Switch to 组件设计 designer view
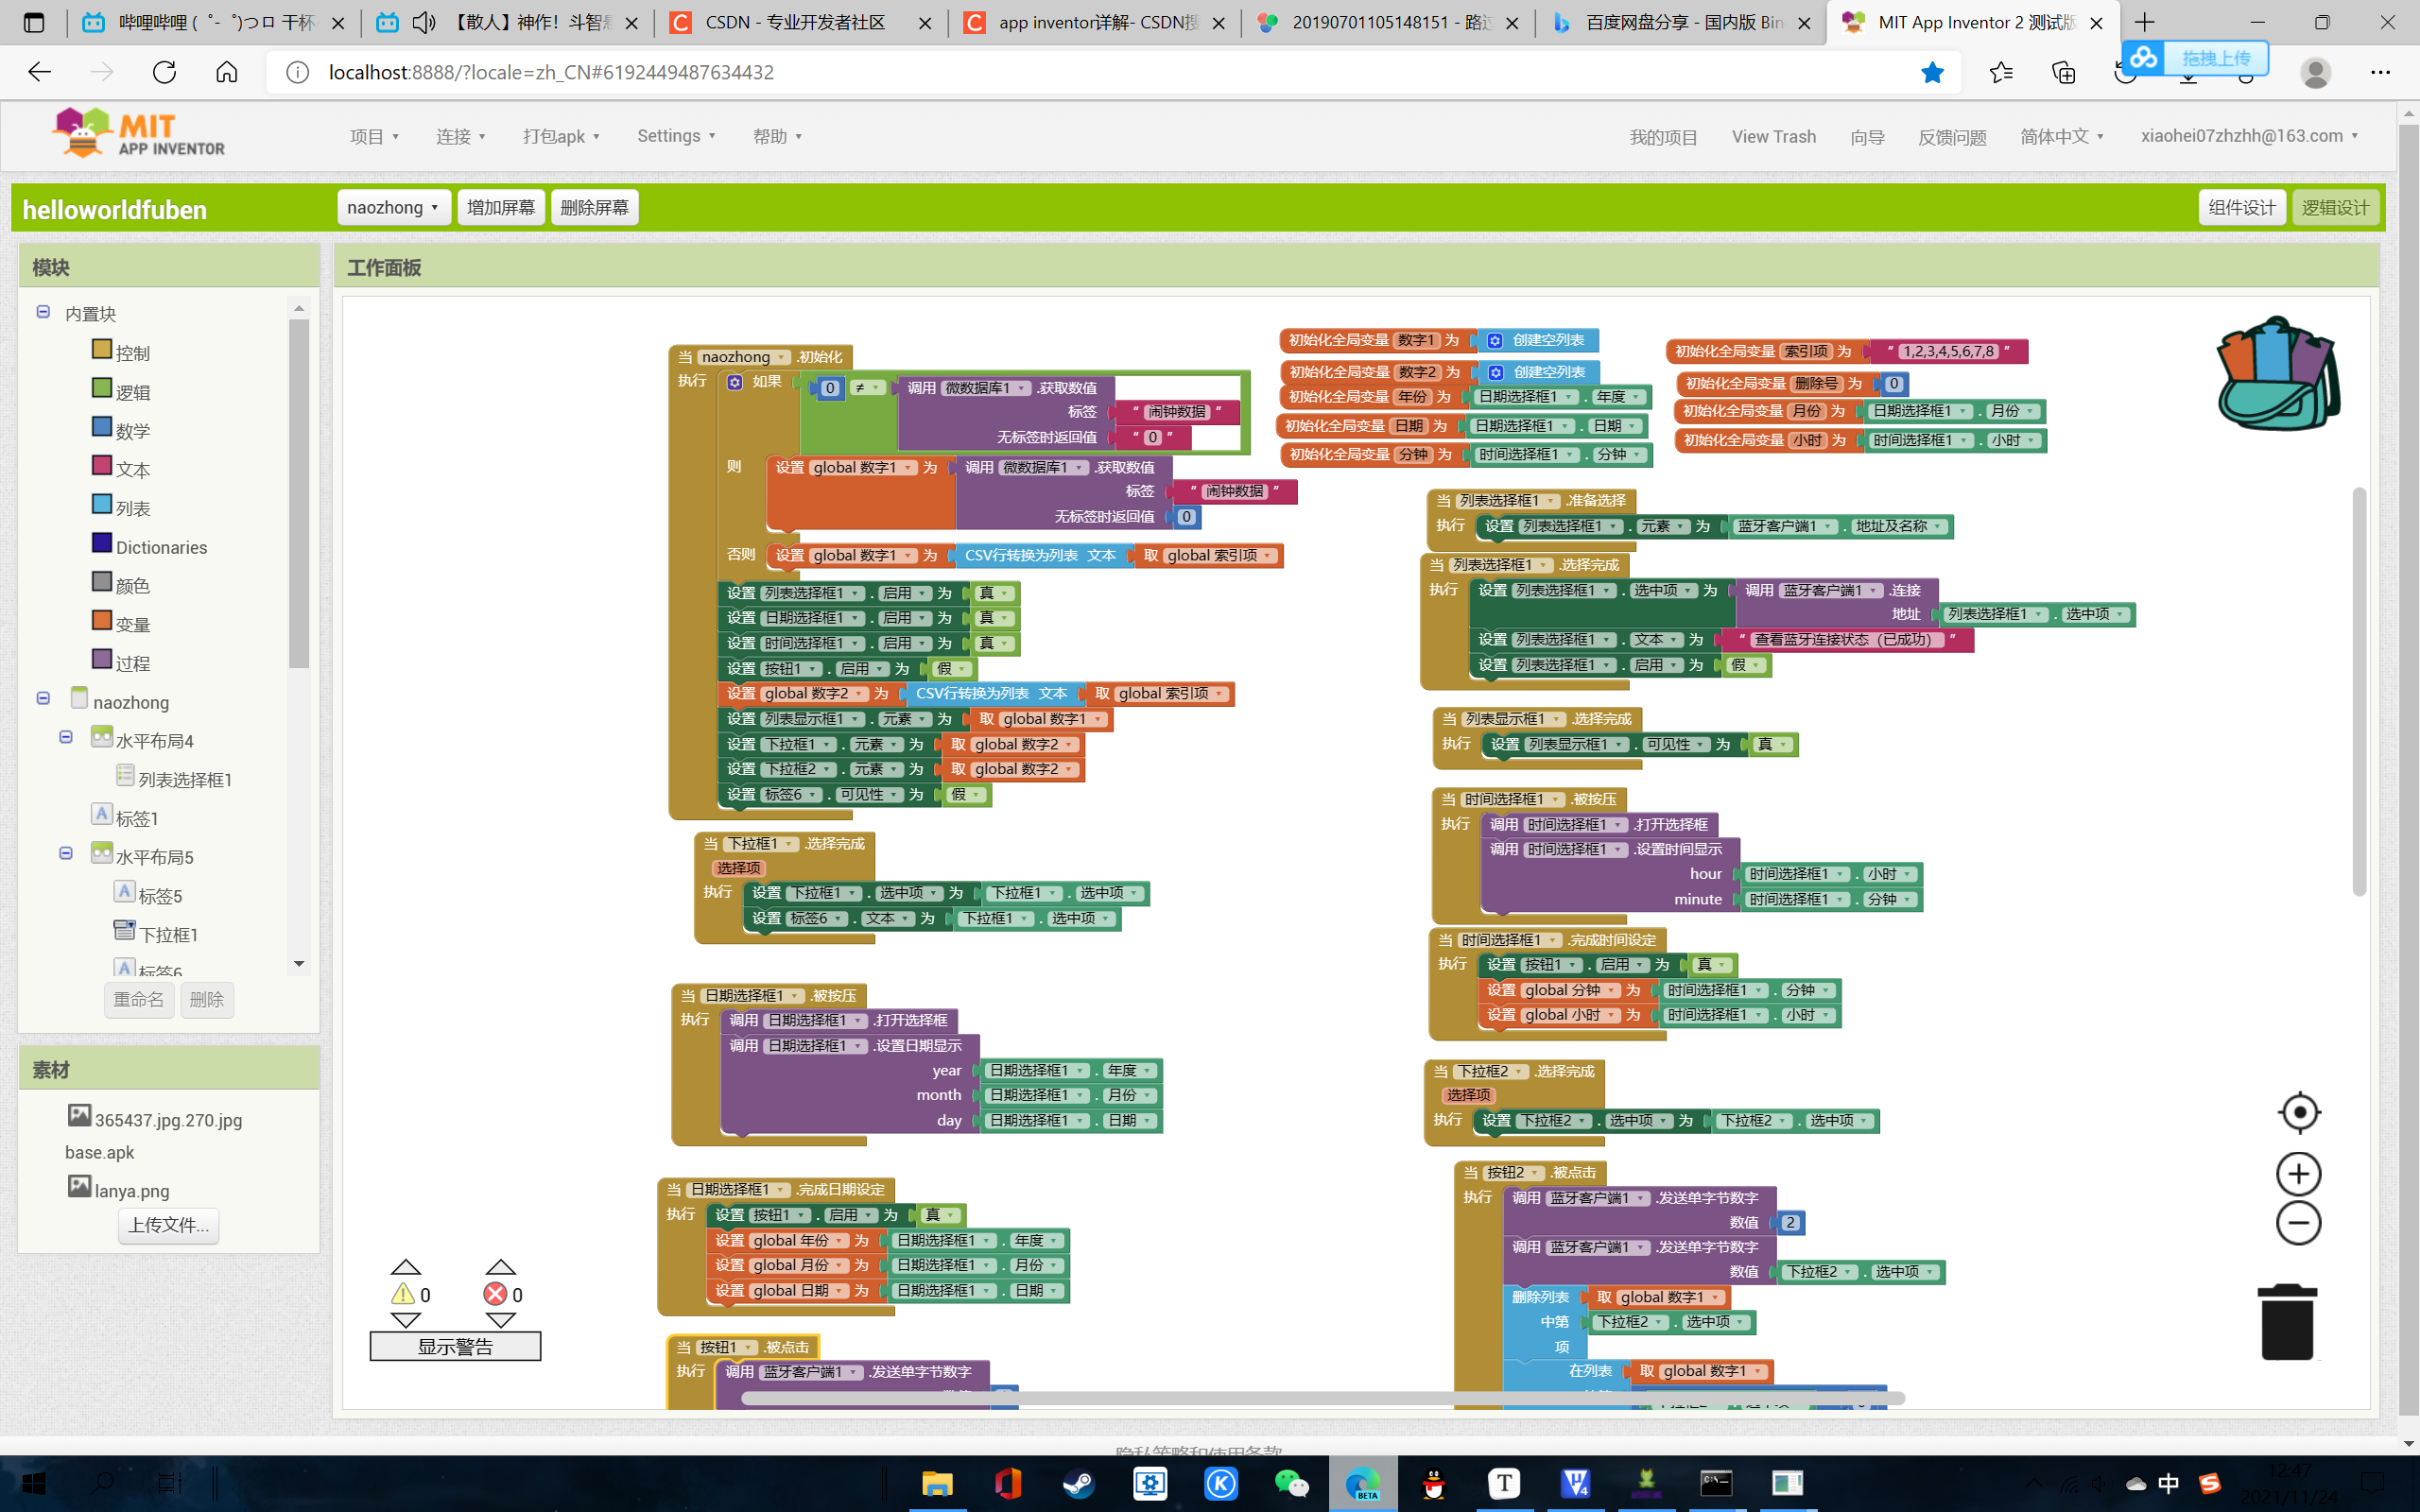This screenshot has height=1512, width=2420. coord(2242,207)
